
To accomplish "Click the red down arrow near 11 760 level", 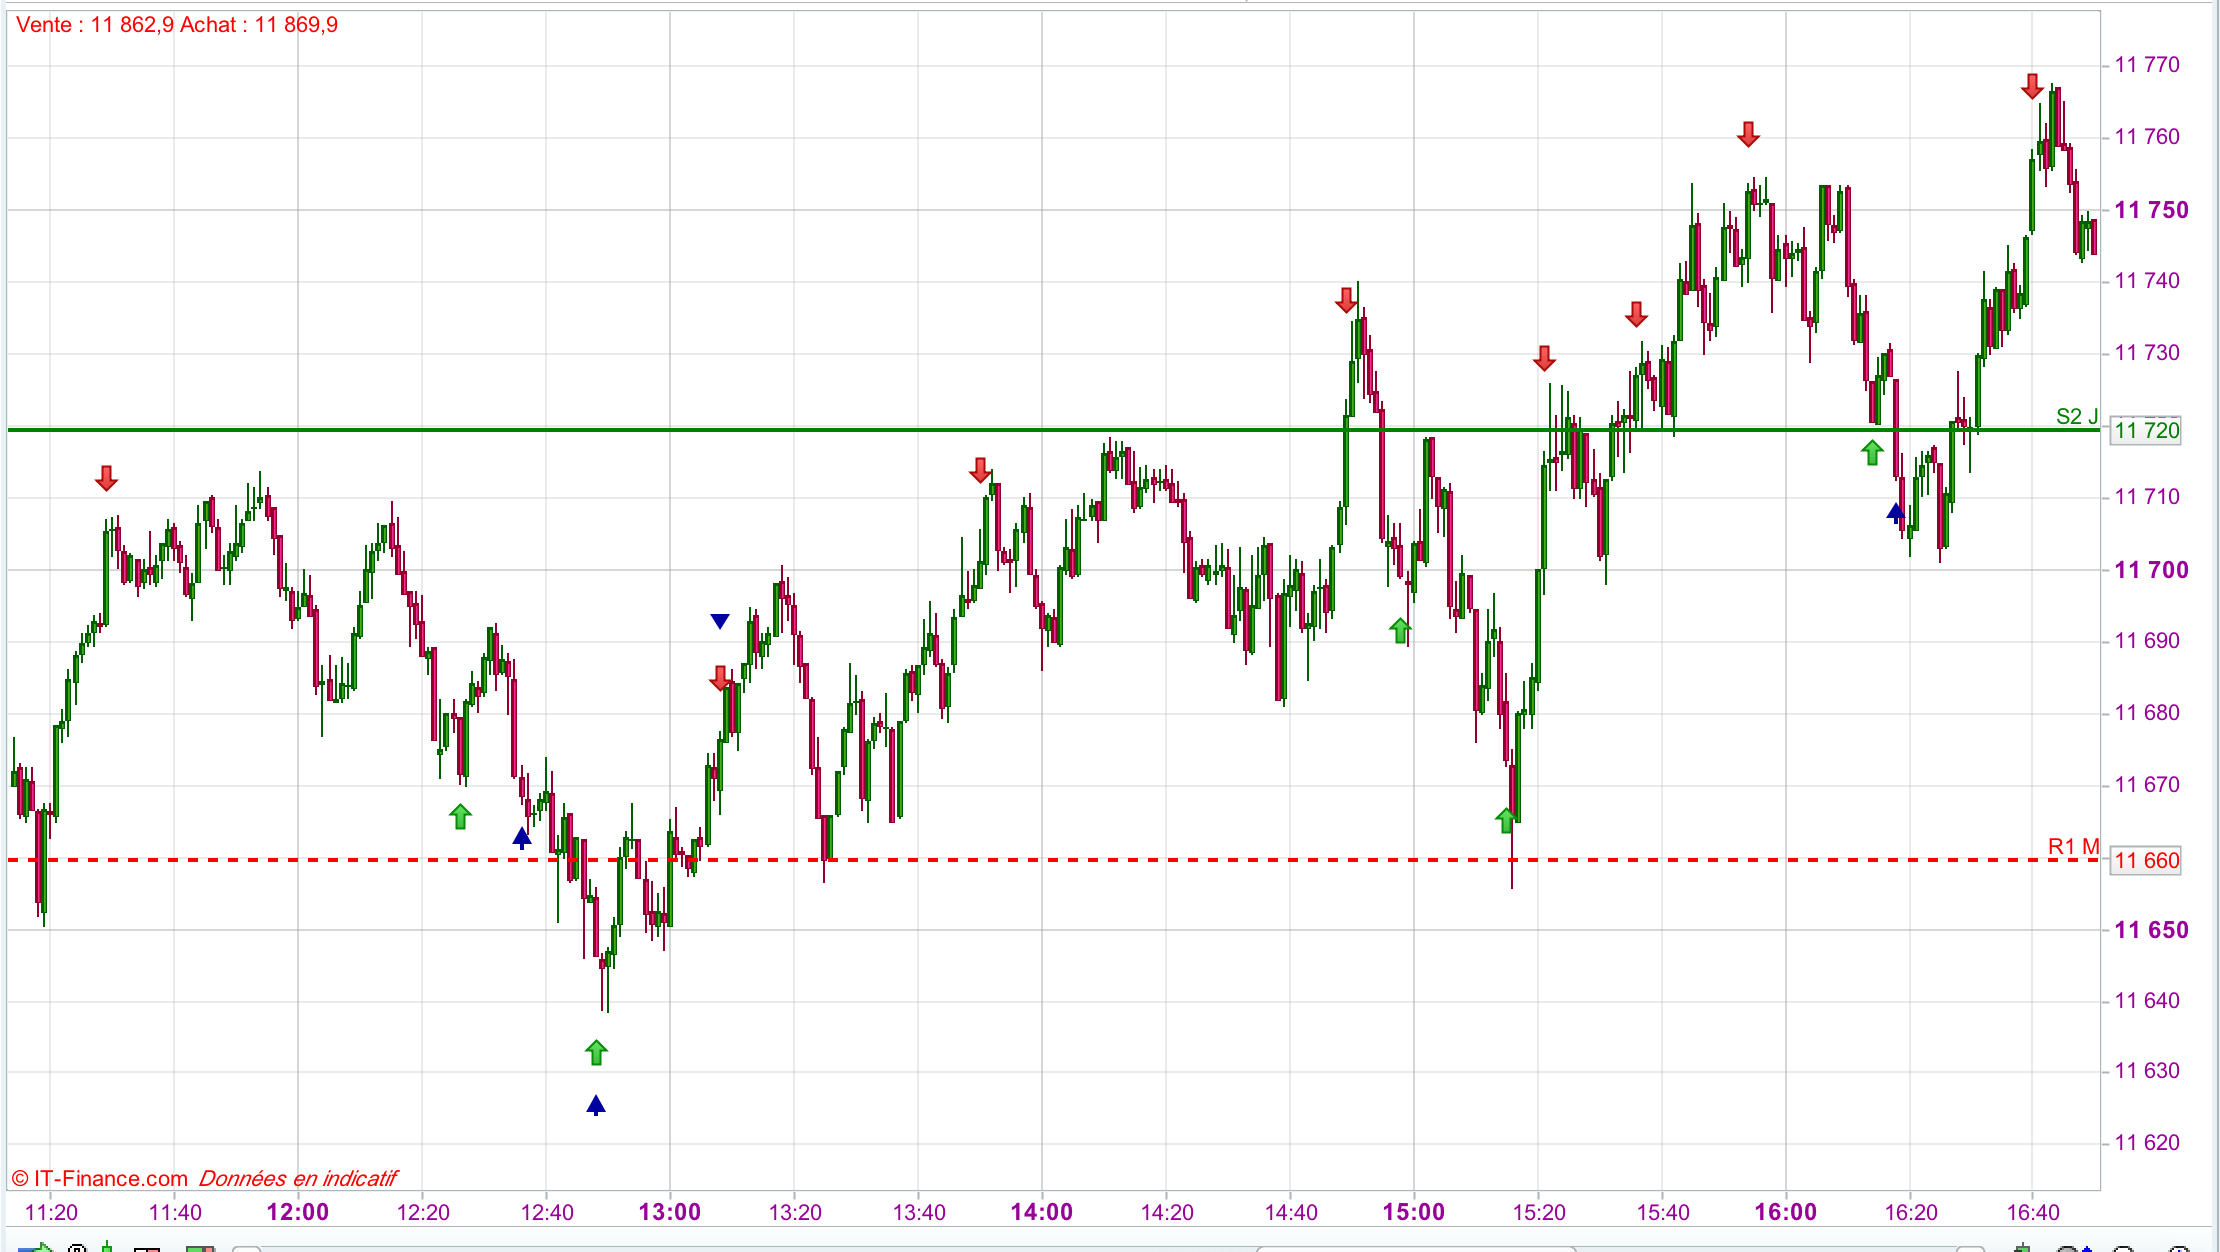I will tap(1747, 135).
